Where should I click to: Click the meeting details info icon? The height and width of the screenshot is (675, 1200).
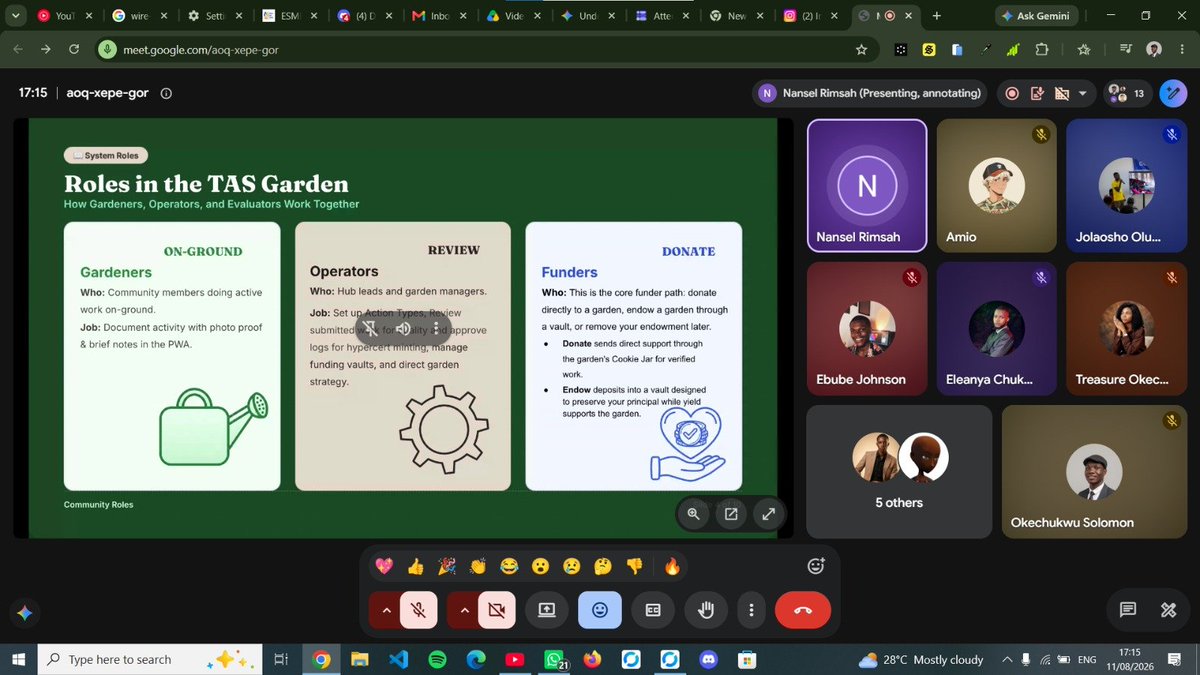[166, 93]
